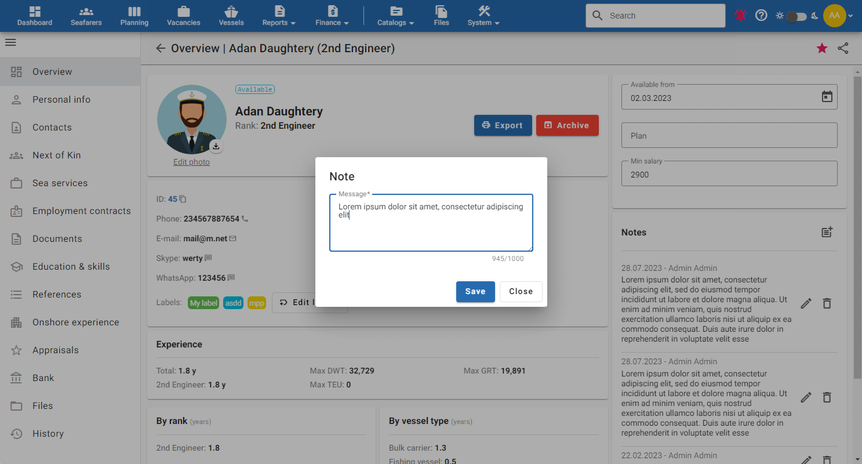Expand the Reports dropdown menu
This screenshot has width=862, height=464.
279,16
